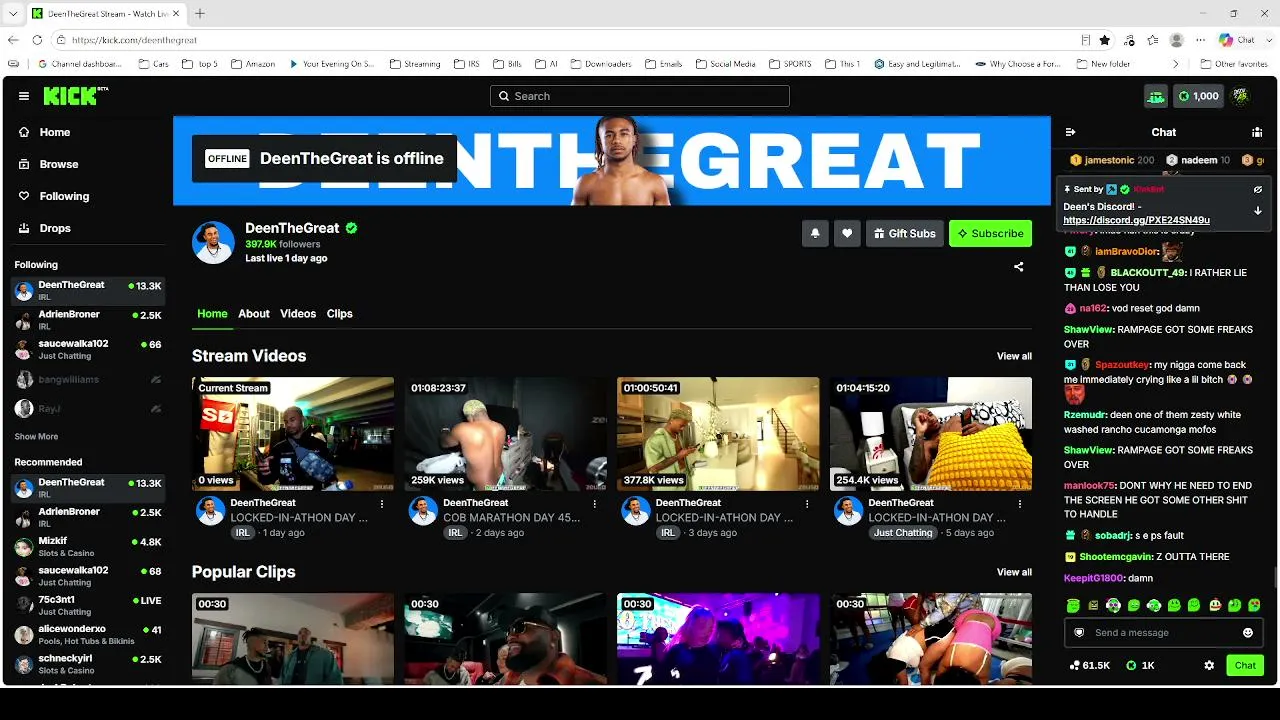Viewport: 1280px width, 720px height.
Task: Open the browser tab list dropdown
Action: tap(12, 14)
